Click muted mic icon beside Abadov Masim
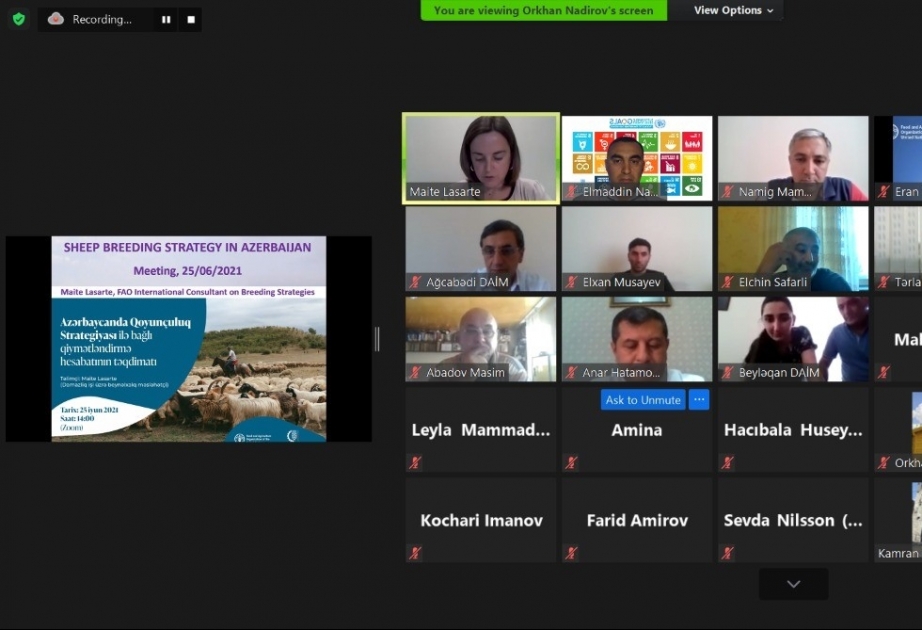Screen dimensions: 922x630 click(415, 372)
